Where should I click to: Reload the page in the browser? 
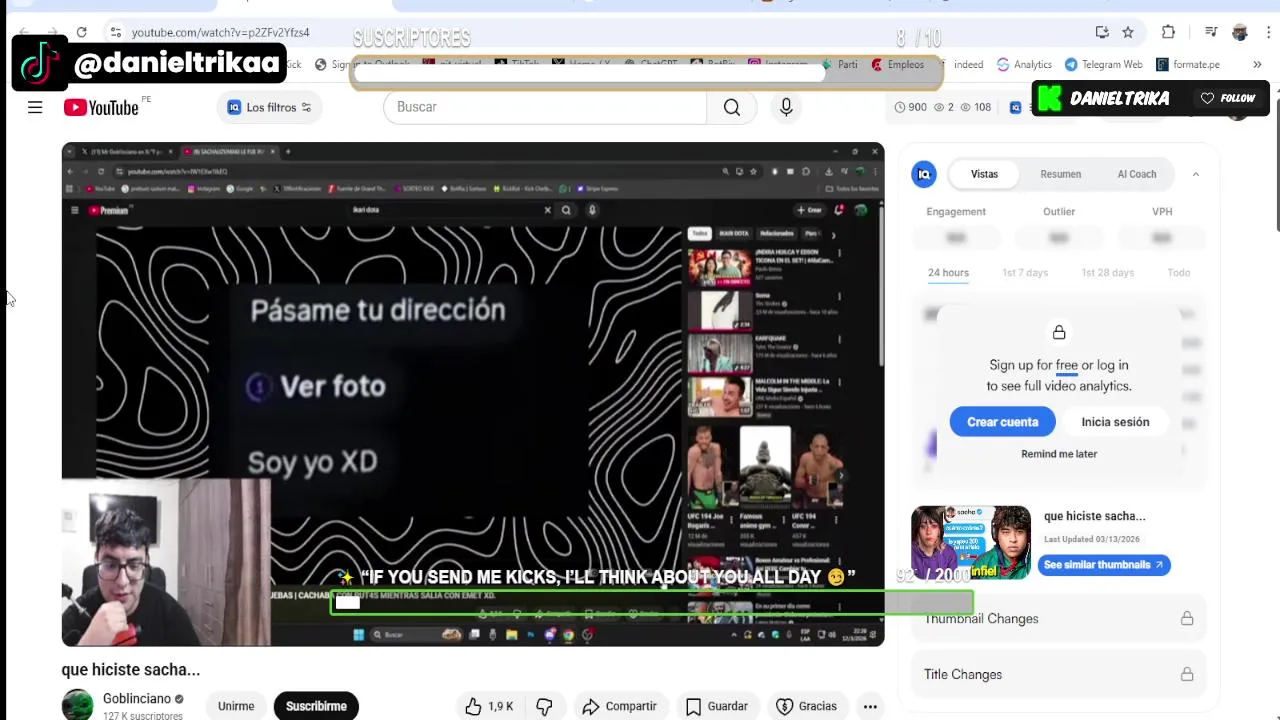pyautogui.click(x=82, y=32)
